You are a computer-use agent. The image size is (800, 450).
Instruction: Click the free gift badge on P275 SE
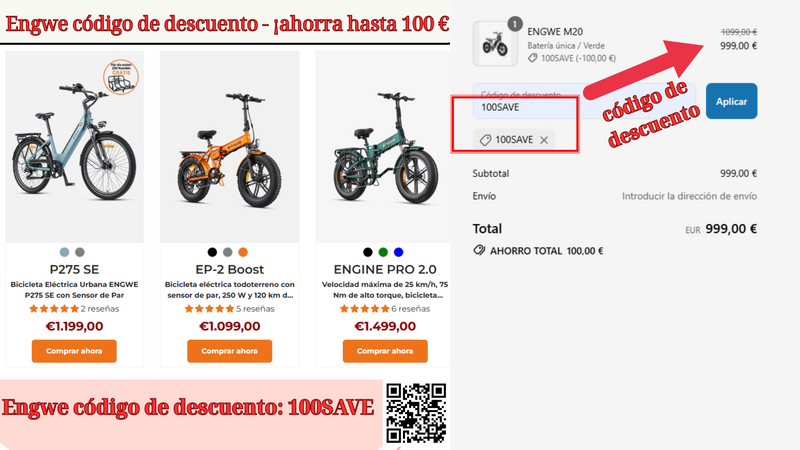coord(121,77)
